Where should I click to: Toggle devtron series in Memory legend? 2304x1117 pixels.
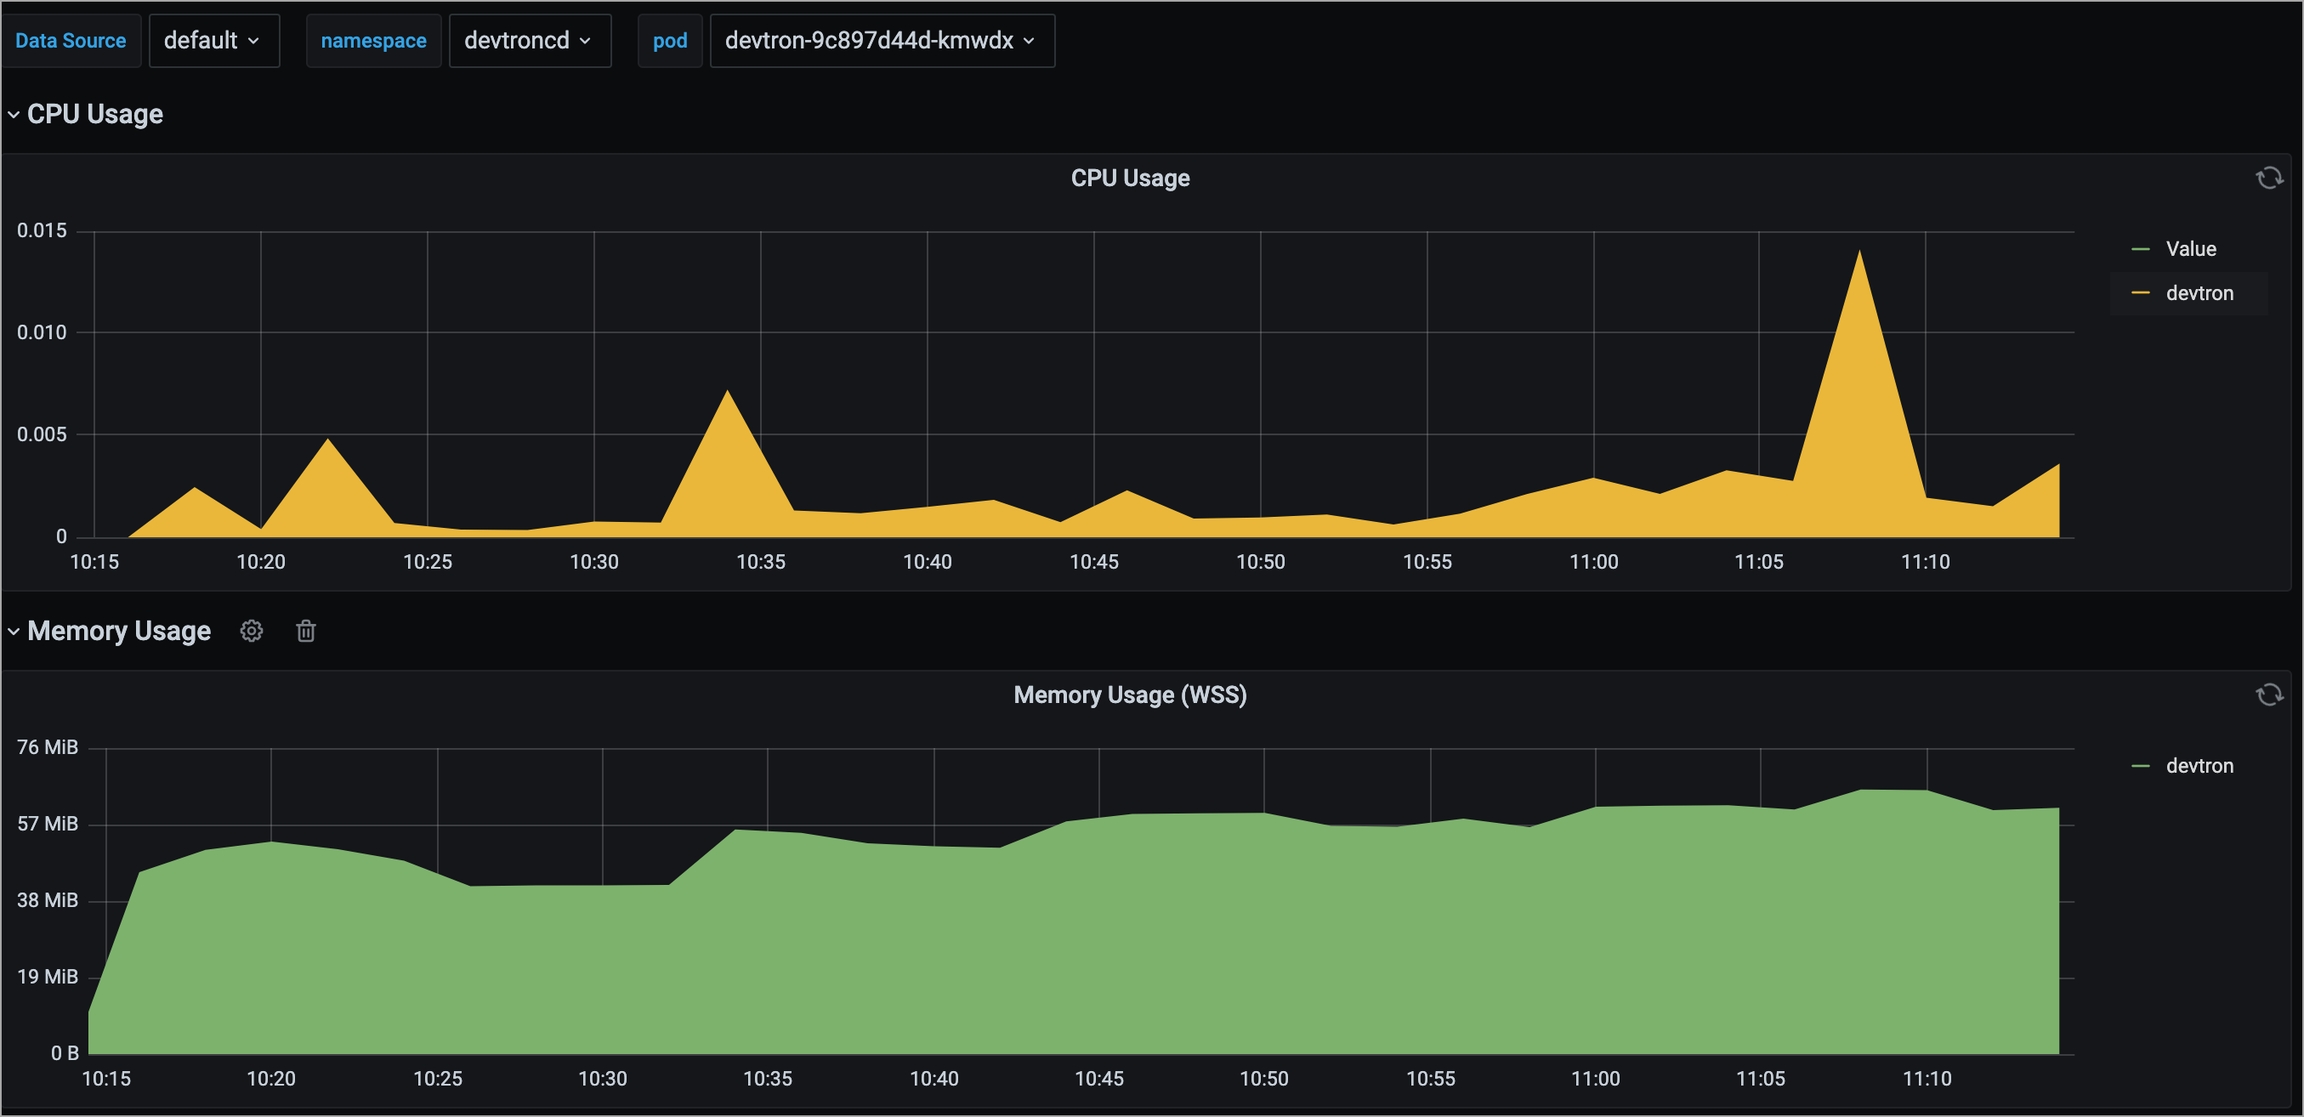pyautogui.click(x=2199, y=766)
